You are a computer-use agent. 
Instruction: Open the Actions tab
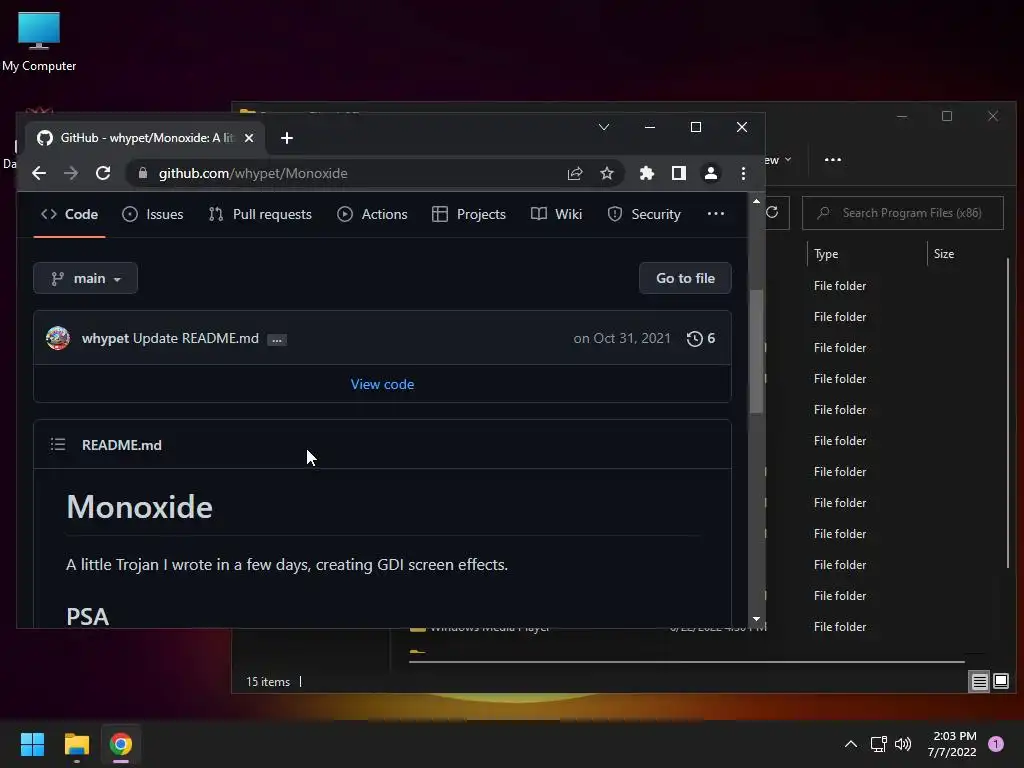click(x=372, y=214)
